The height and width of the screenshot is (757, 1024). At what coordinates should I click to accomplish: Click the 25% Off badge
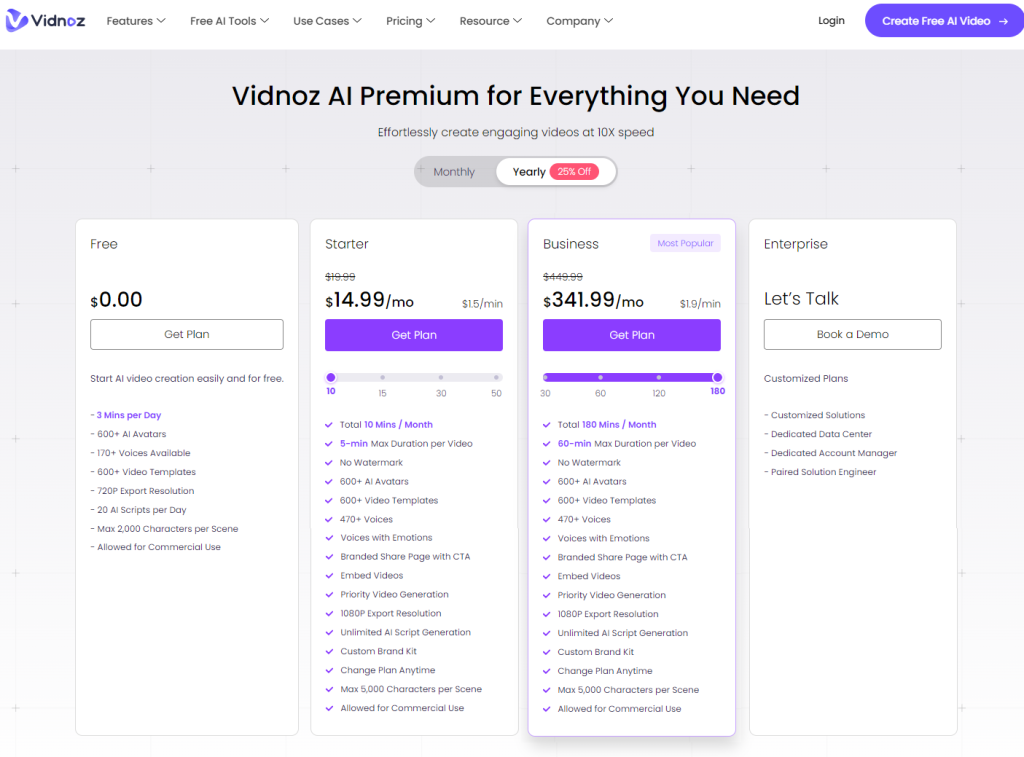pos(574,172)
